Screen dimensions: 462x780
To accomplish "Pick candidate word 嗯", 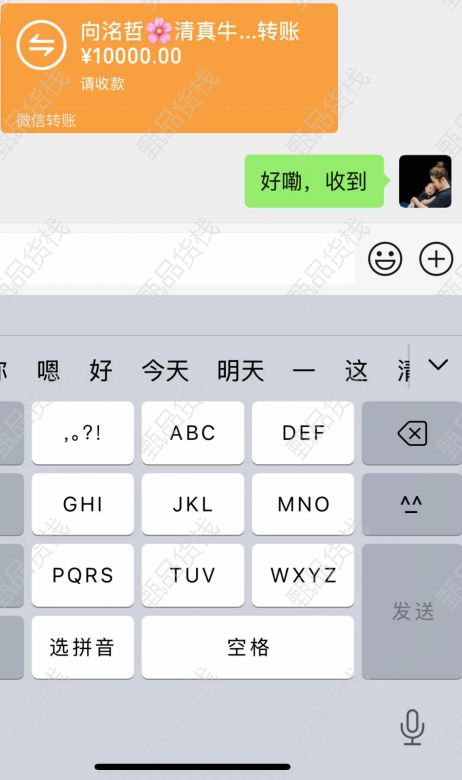I will pos(48,371).
